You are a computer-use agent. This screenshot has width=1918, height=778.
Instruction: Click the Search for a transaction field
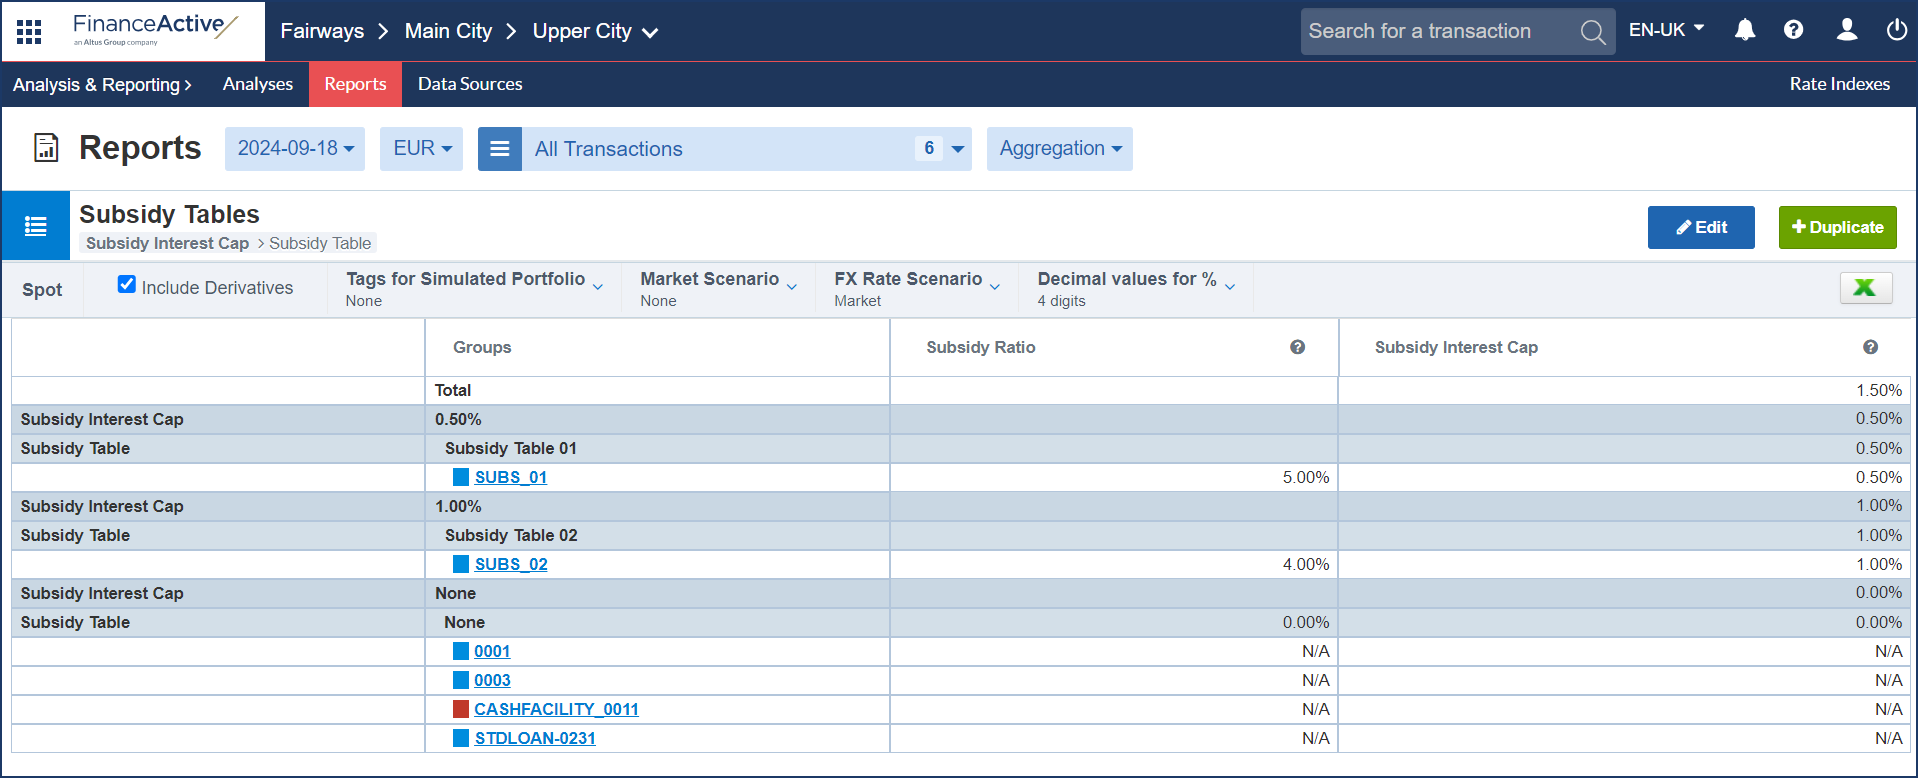[1436, 31]
